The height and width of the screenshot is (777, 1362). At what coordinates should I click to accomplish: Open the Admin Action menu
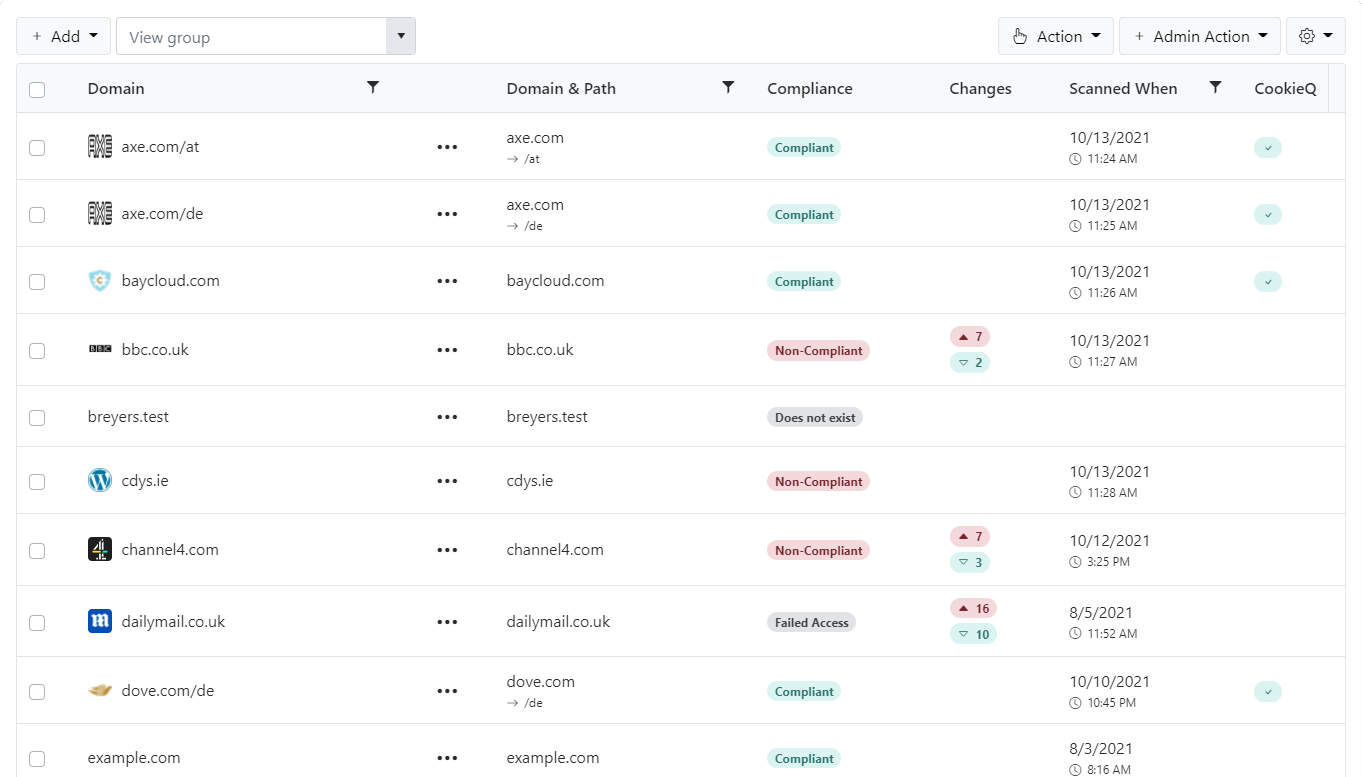click(x=1199, y=36)
